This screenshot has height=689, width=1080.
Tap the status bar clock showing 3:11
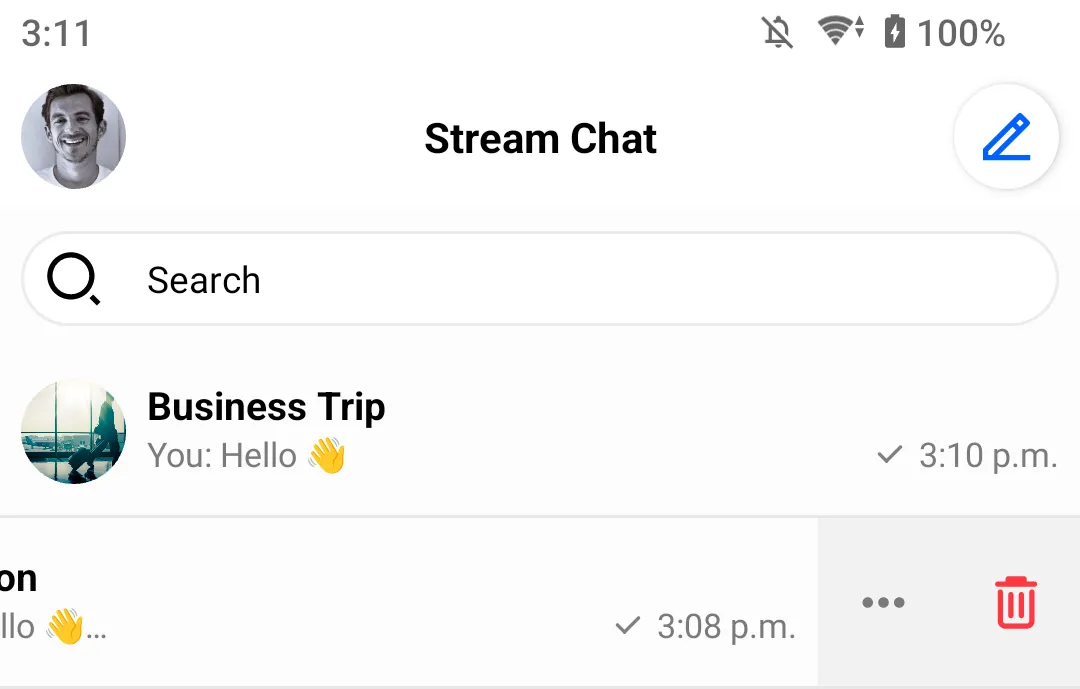coord(56,34)
